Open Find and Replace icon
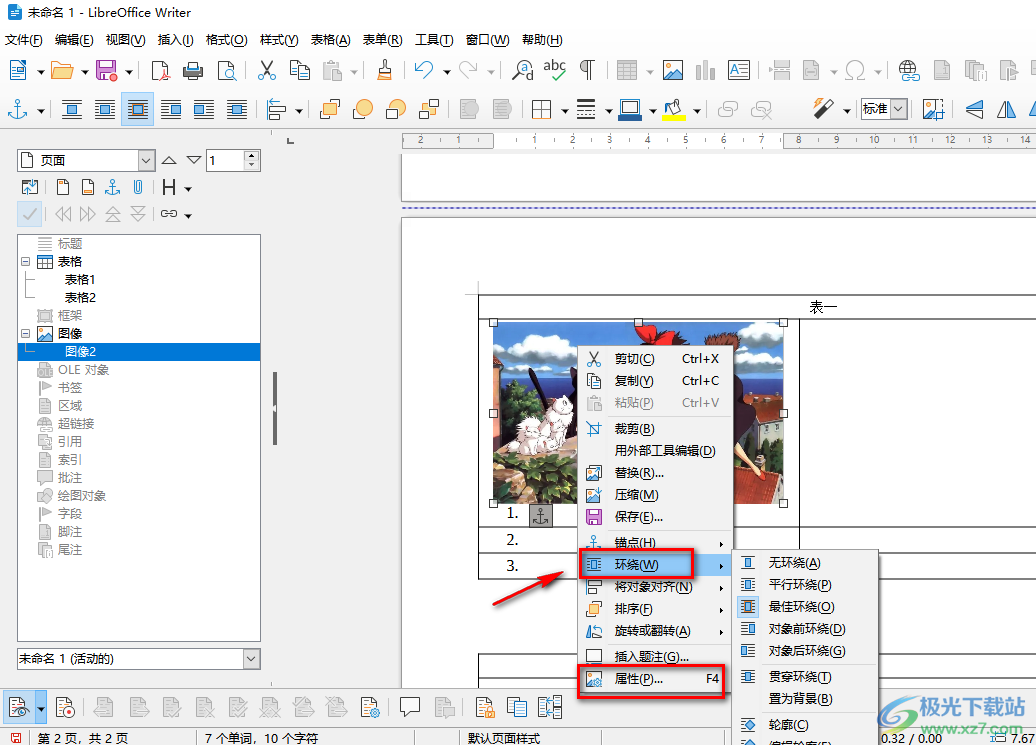Image resolution: width=1036 pixels, height=745 pixels. (x=523, y=70)
